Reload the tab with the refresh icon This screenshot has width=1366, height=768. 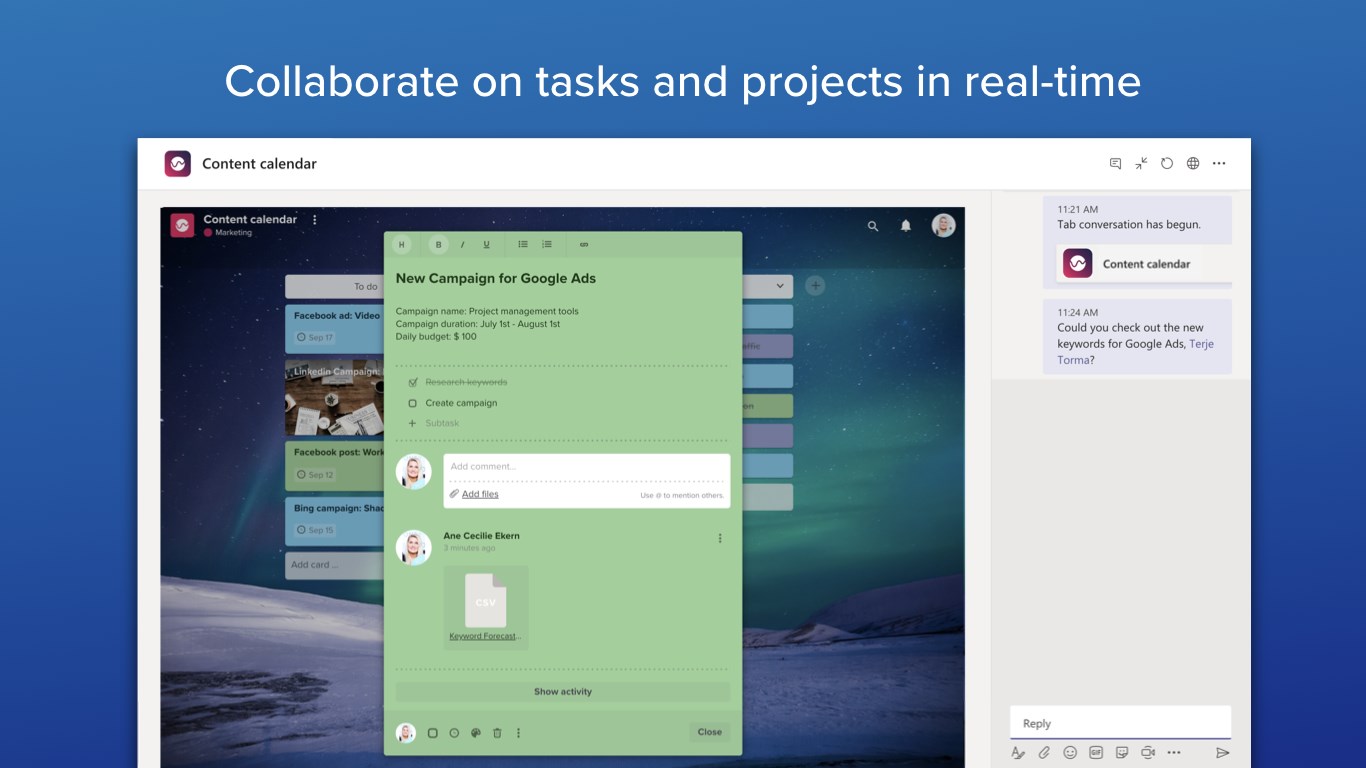pyautogui.click(x=1167, y=163)
